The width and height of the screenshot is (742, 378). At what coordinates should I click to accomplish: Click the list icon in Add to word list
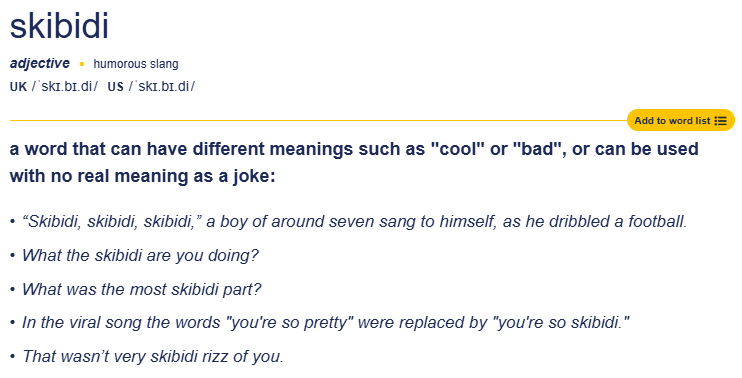click(720, 121)
